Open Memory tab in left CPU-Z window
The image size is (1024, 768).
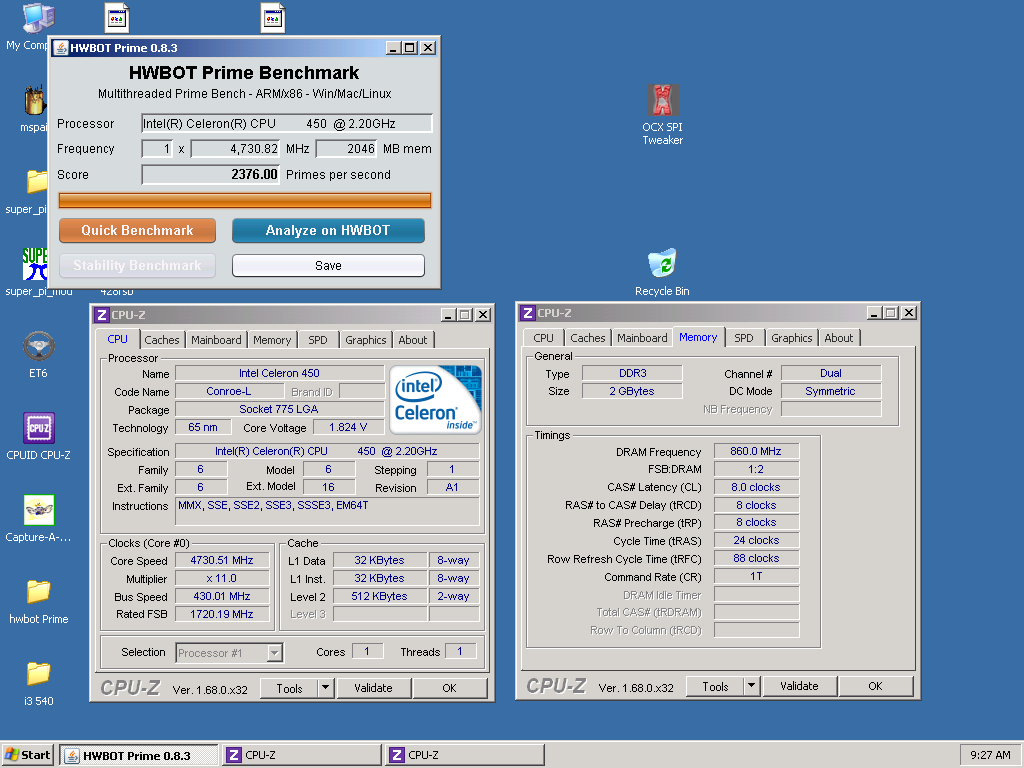tap(272, 340)
